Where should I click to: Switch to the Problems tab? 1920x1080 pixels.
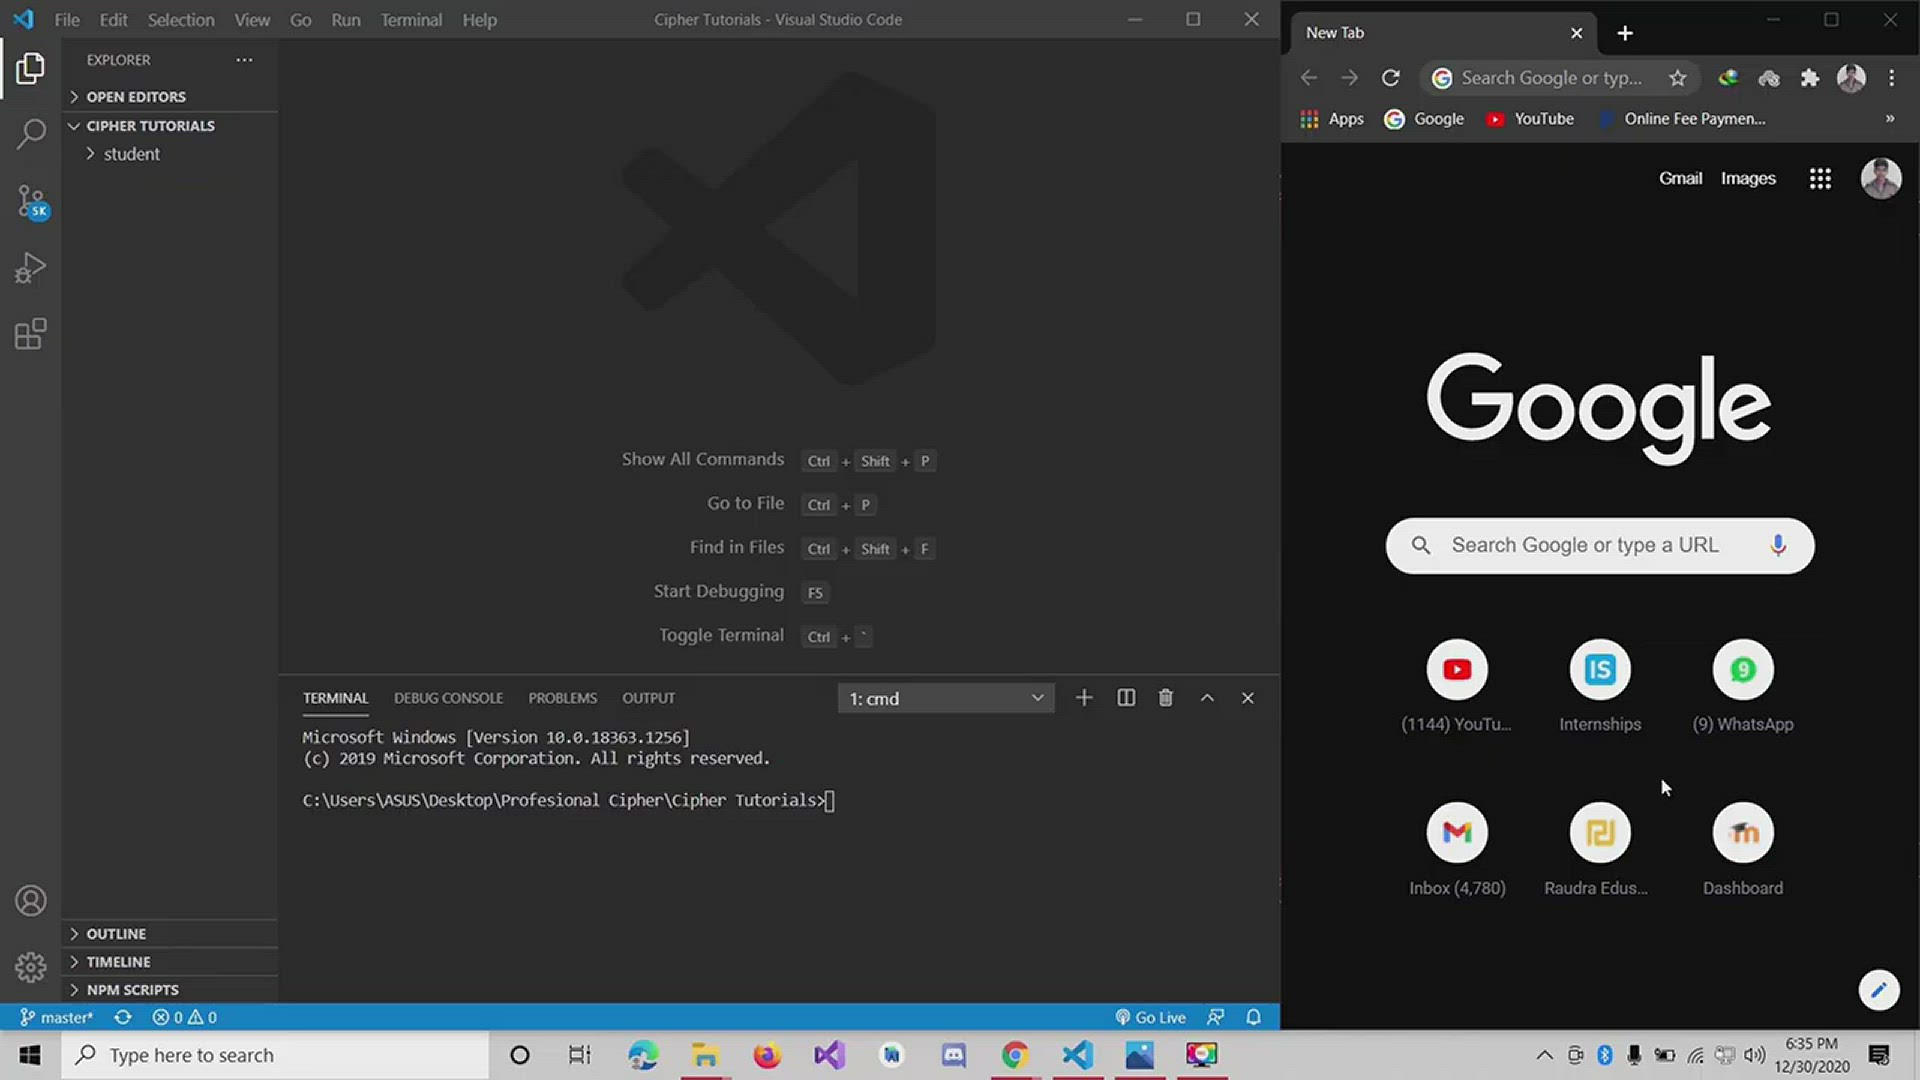pyautogui.click(x=563, y=698)
